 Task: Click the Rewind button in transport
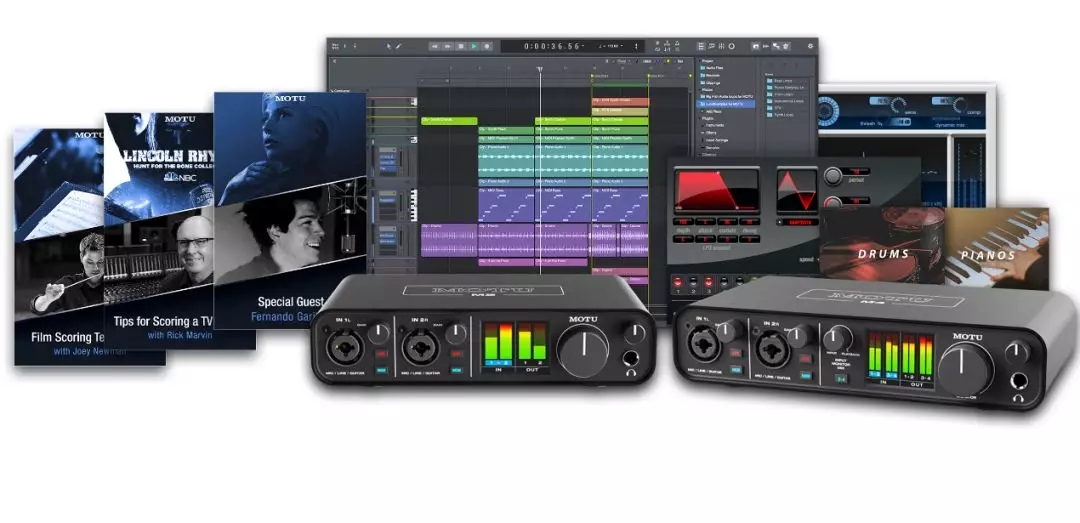coord(436,46)
